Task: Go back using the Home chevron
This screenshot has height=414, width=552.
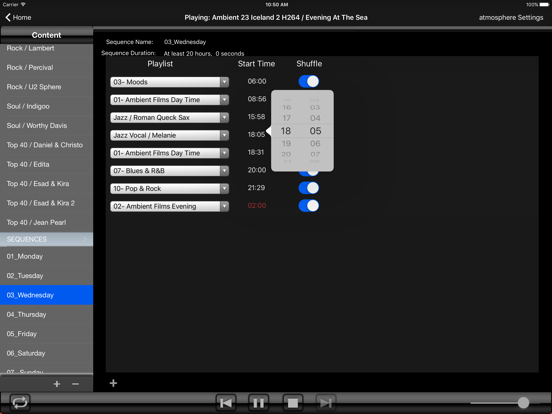Action: click(x=18, y=17)
